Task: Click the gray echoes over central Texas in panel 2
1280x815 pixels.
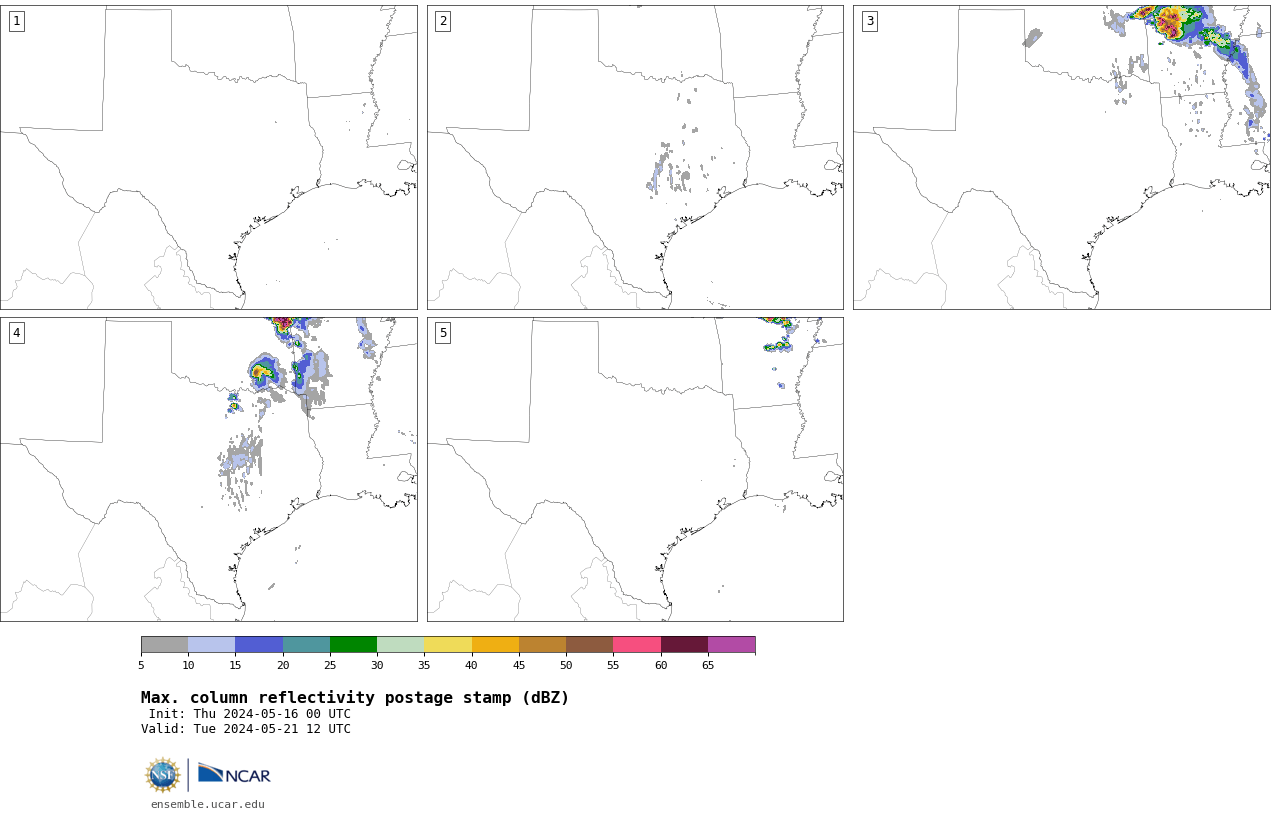Action: (x=670, y=172)
